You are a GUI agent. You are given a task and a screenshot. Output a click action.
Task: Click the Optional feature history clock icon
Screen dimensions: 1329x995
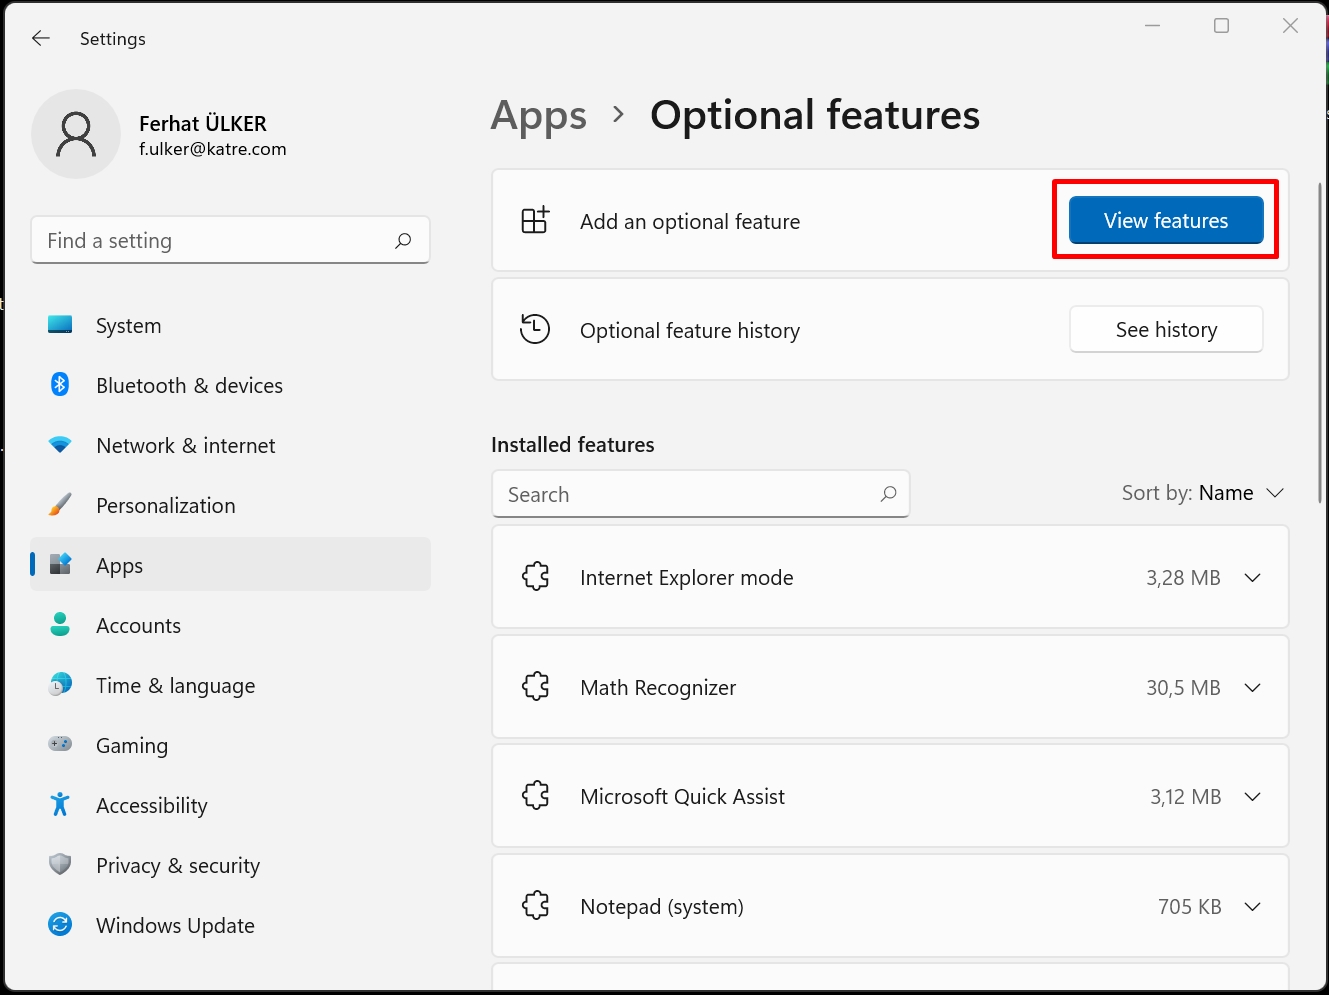[x=535, y=329]
